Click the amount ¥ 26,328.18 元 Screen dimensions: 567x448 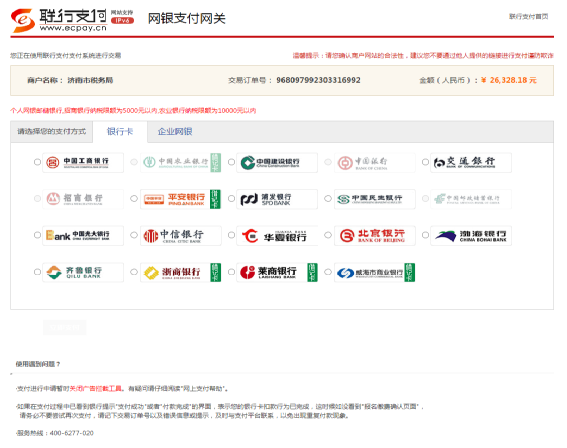(x=509, y=80)
